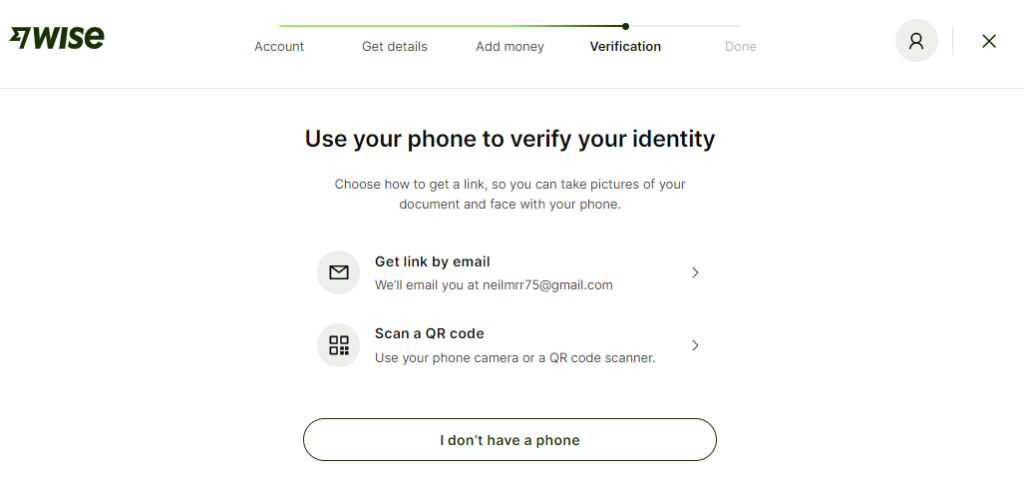Expand the Get link by email chevron

pyautogui.click(x=695, y=272)
